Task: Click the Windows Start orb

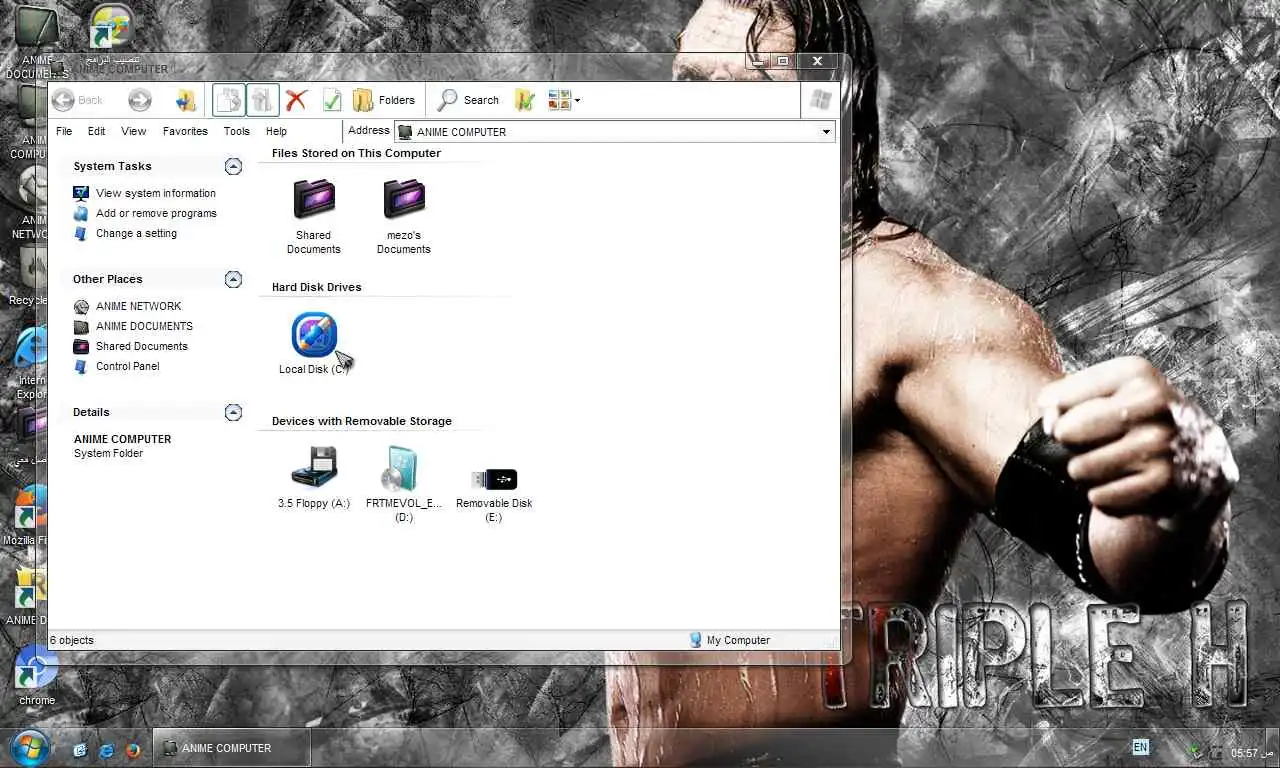Action: (x=30, y=747)
